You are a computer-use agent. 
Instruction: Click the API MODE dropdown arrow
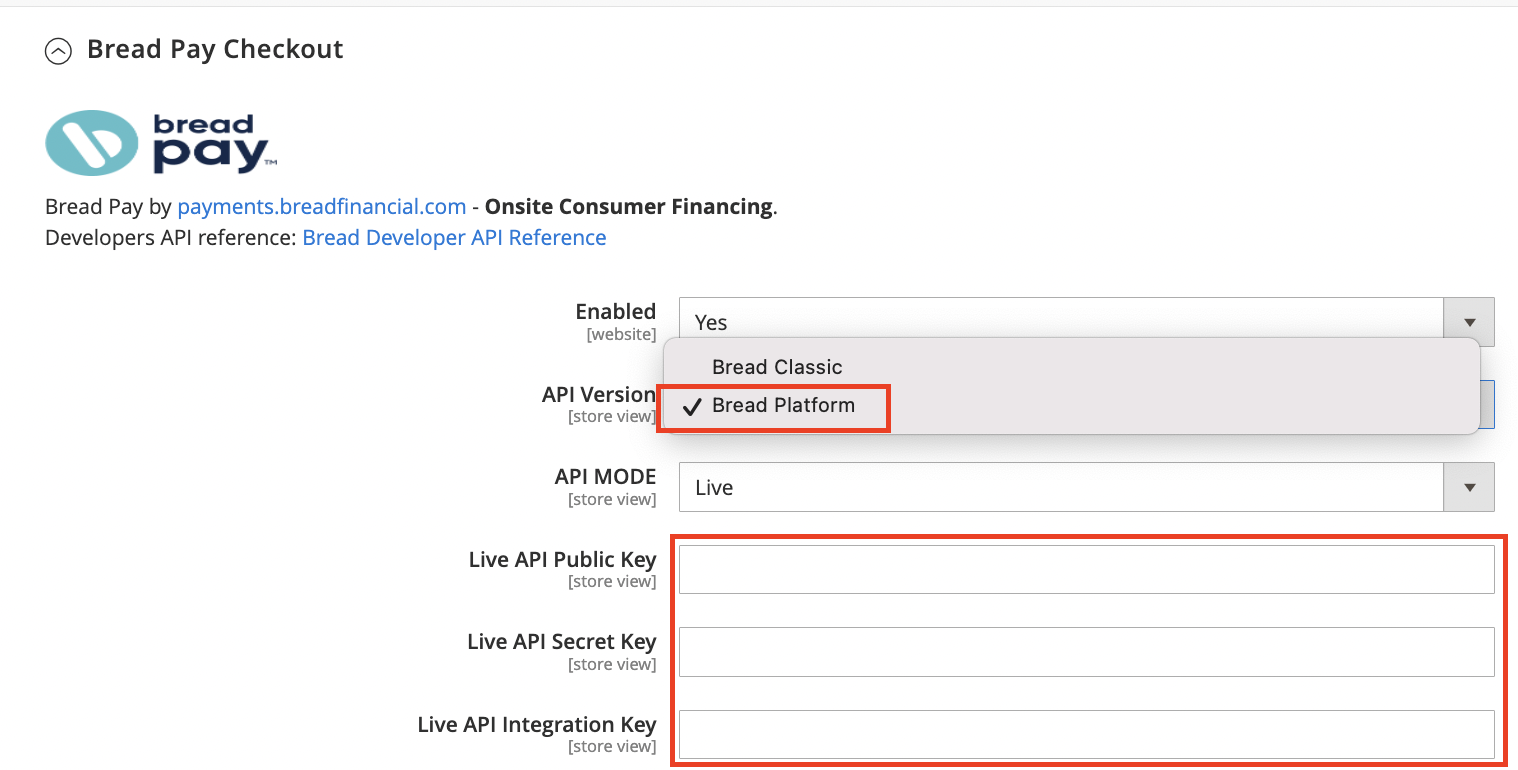[1469, 487]
